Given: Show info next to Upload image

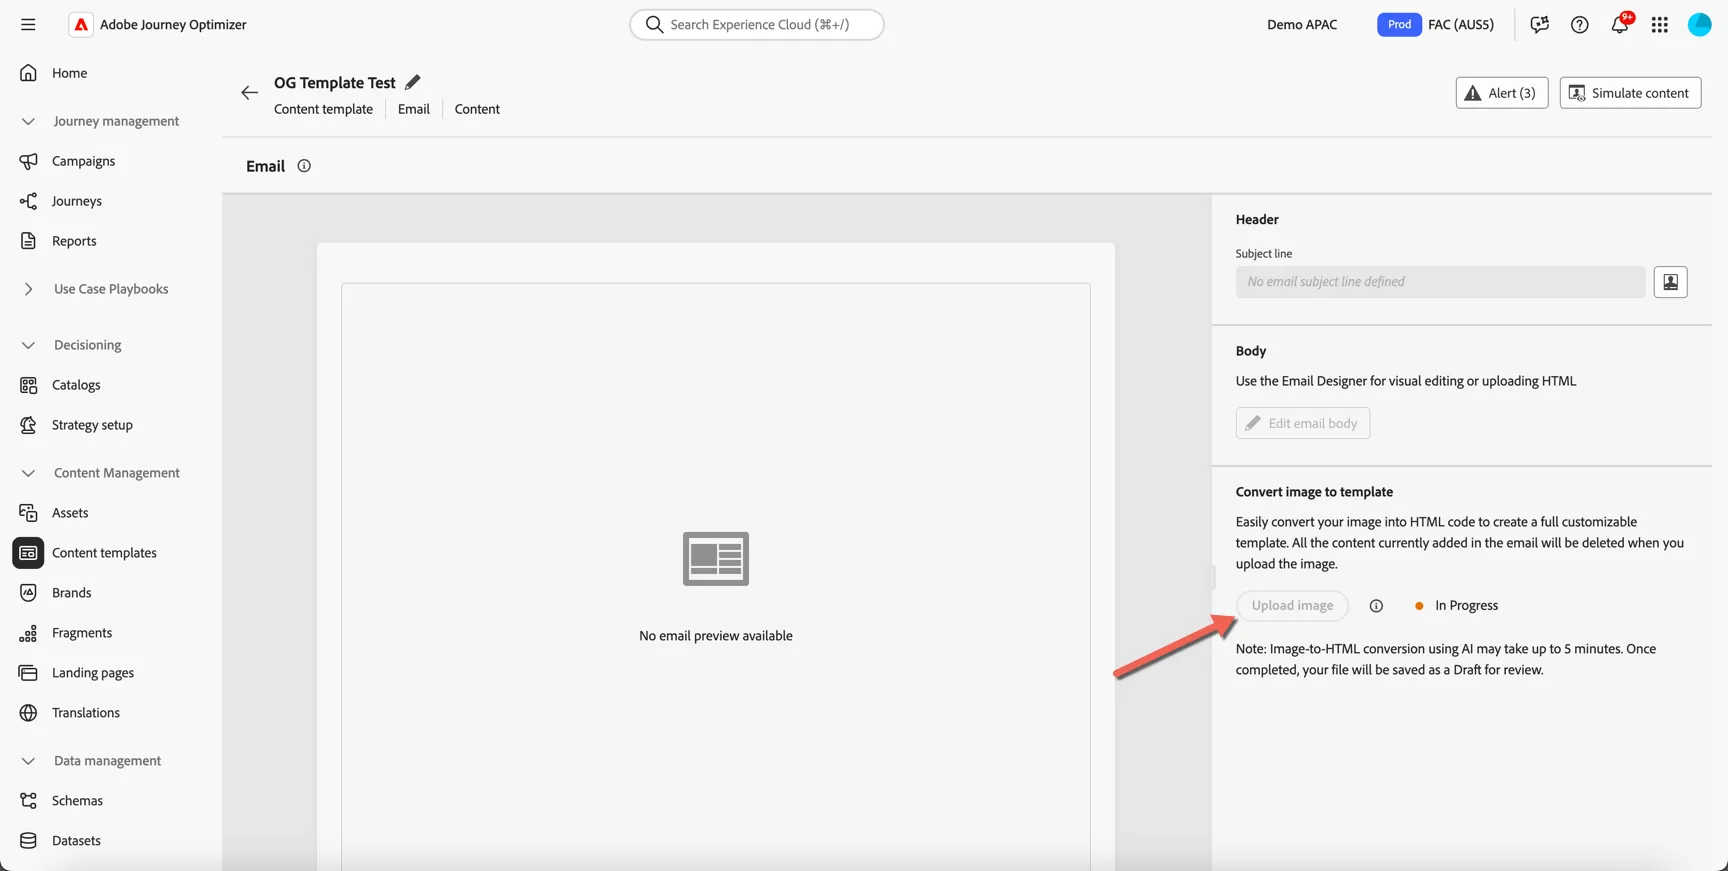Looking at the screenshot, I should click(x=1376, y=606).
